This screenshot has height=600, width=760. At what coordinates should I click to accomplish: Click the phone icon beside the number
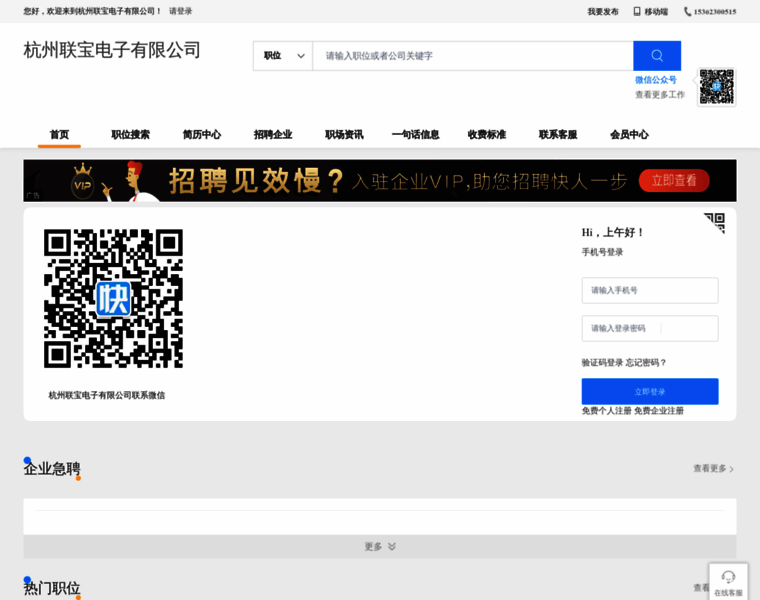click(687, 12)
